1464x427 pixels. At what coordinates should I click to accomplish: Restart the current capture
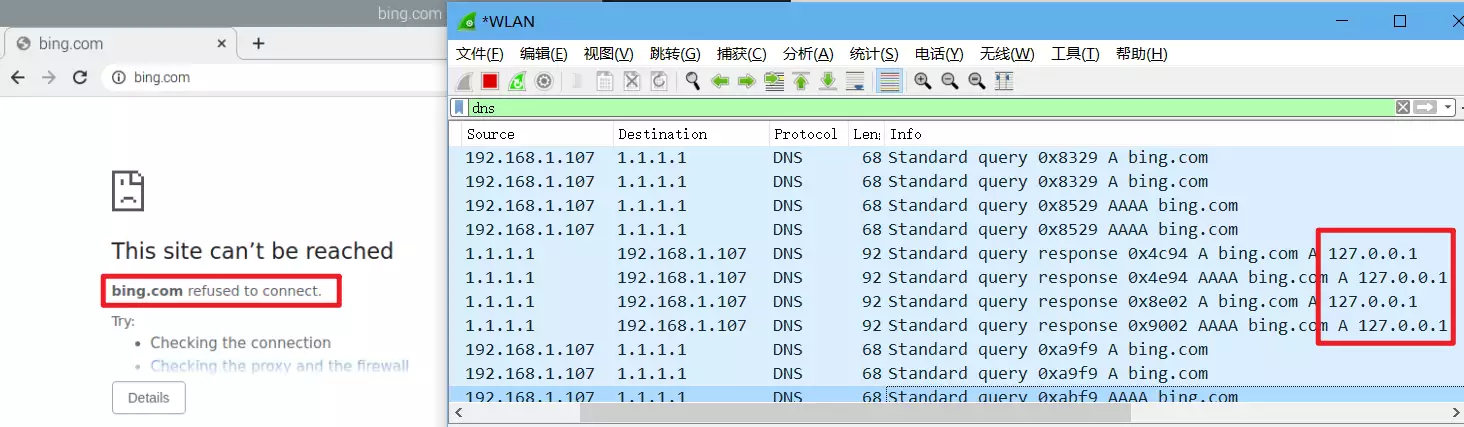coord(517,82)
